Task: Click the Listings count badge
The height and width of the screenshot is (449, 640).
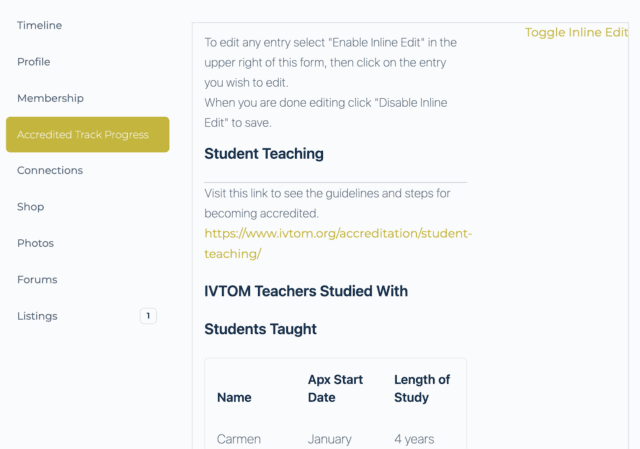Action: [x=148, y=316]
